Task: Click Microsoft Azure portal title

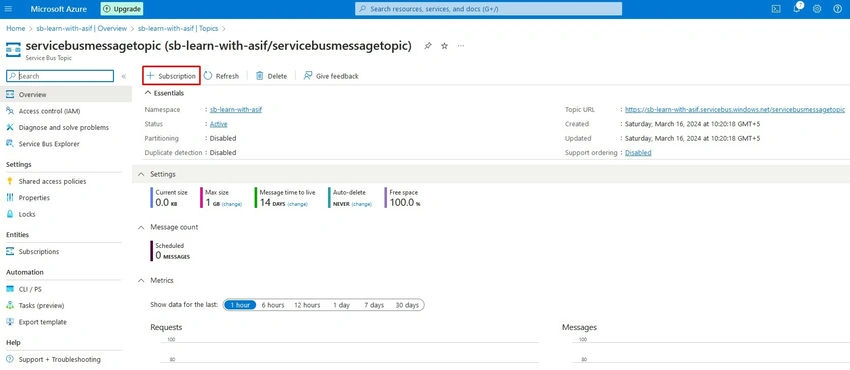Action: pyautogui.click(x=59, y=9)
